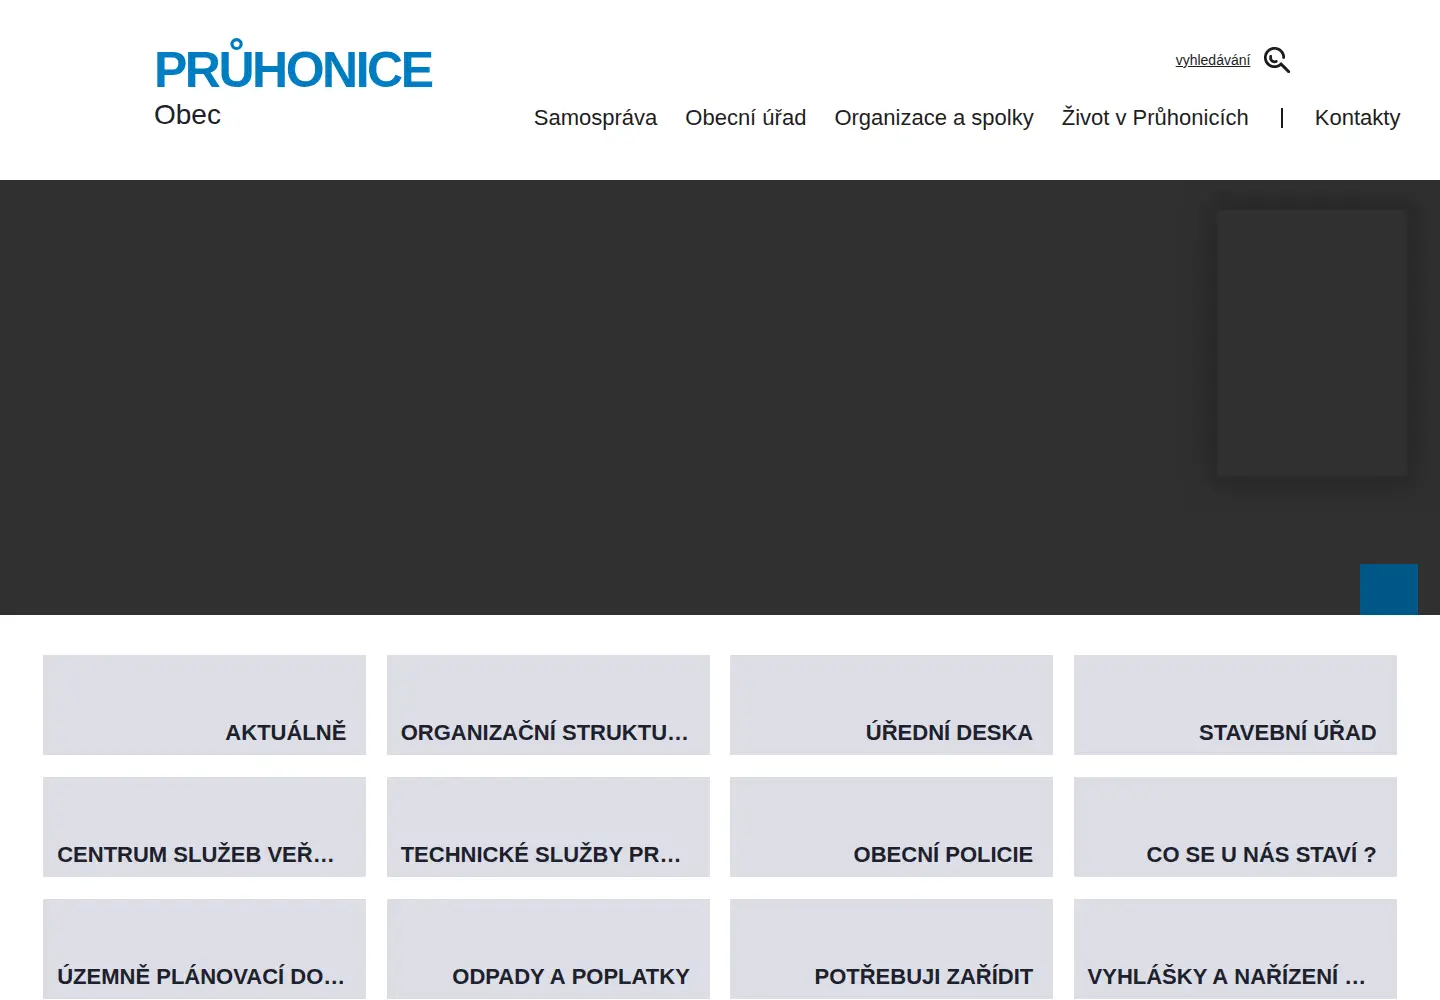Open the ÚŘEDNÍ DESKA tile
Image resolution: width=1440 pixels, height=1000 pixels.
(x=891, y=705)
